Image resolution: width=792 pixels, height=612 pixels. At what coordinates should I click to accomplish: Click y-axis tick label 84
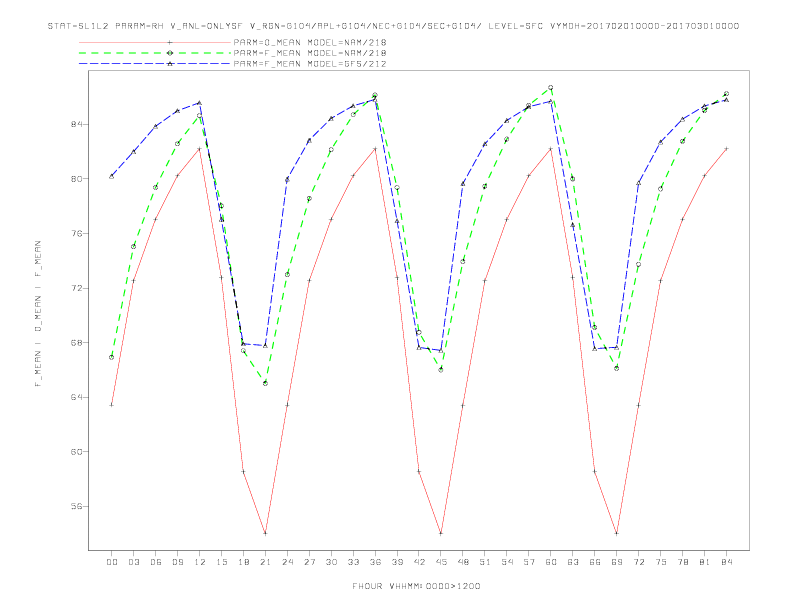(x=77, y=124)
